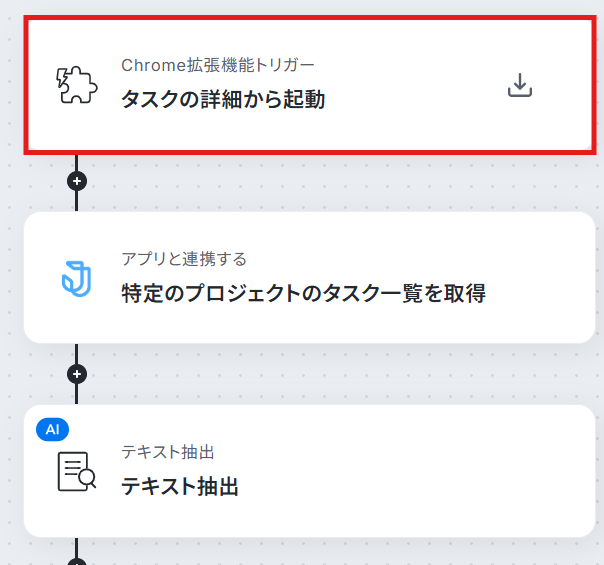604x565 pixels.
Task: Click the Chrome拡張機能トリガー label
Action: pyautogui.click(x=218, y=66)
